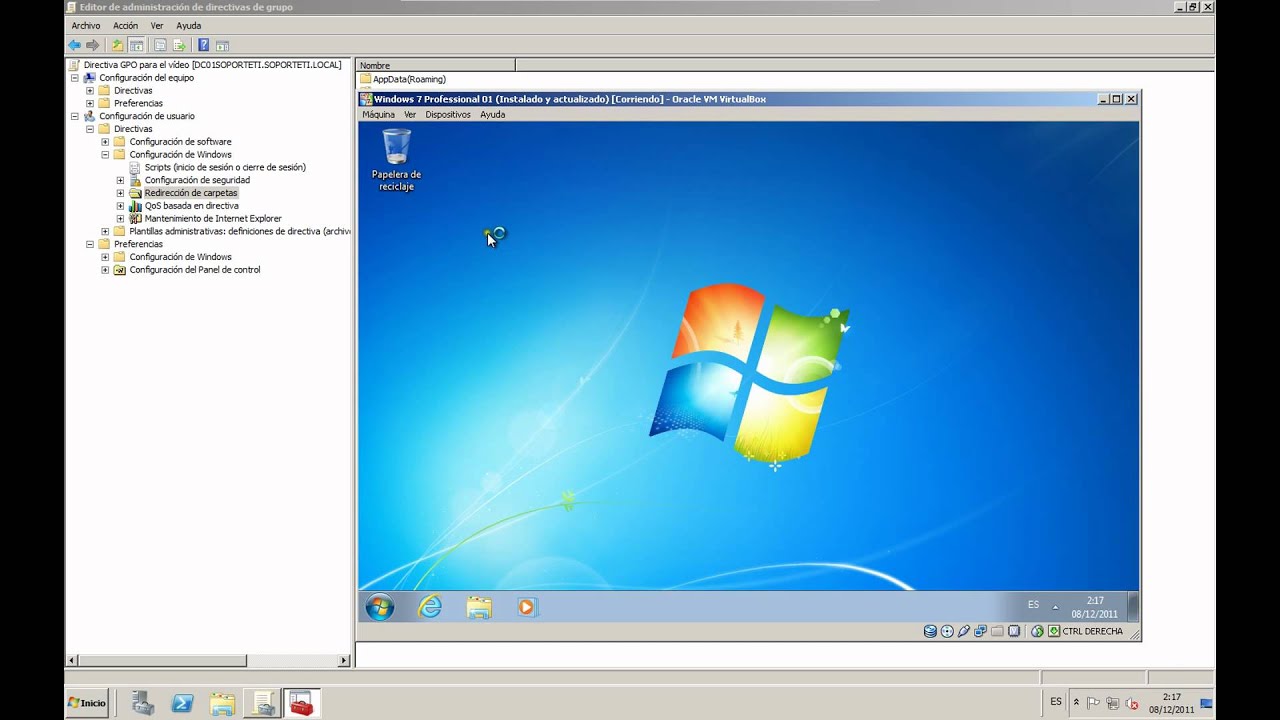Viewport: 1280px width, 720px height.
Task: Click the show desktop button on host taskbar
Action: coord(1207,703)
